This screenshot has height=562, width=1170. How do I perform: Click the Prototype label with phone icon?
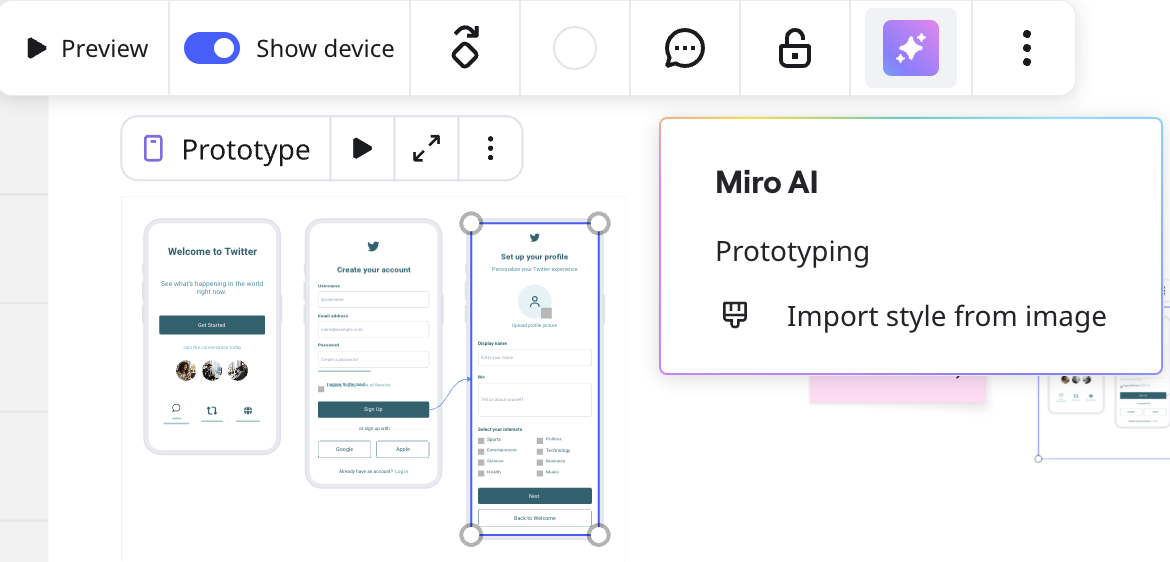[x=227, y=149]
